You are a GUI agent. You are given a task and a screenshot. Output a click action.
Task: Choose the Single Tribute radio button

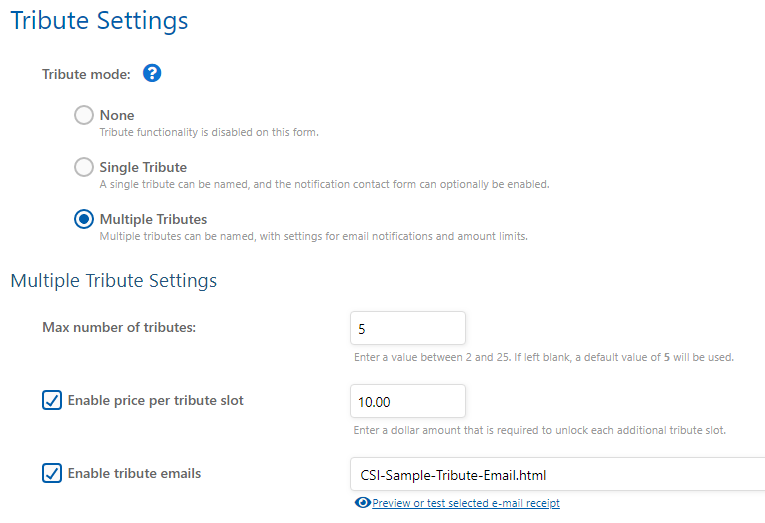(84, 167)
